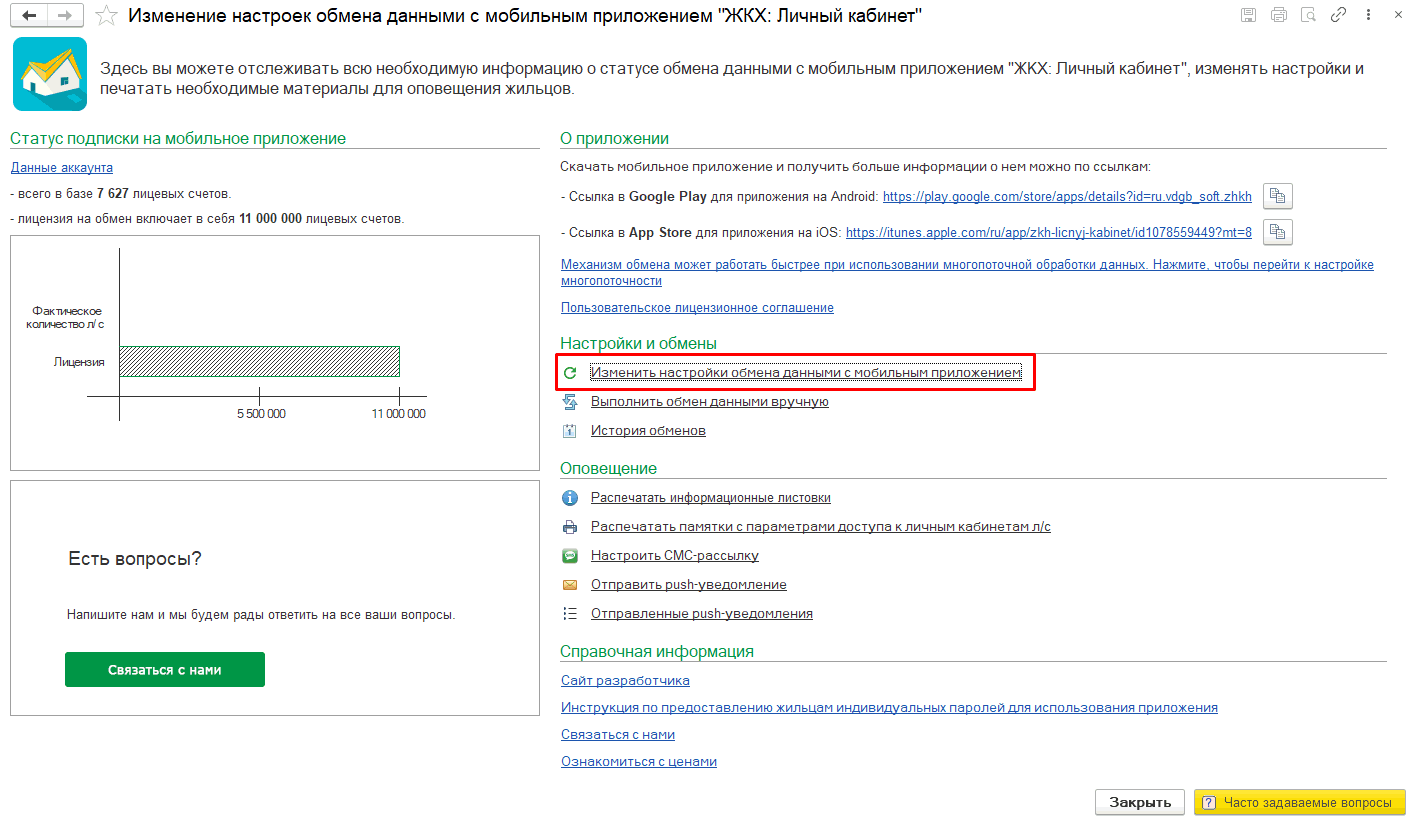Open the play.google.com store URL
This screenshot has width=1419, height=823.
1067,197
